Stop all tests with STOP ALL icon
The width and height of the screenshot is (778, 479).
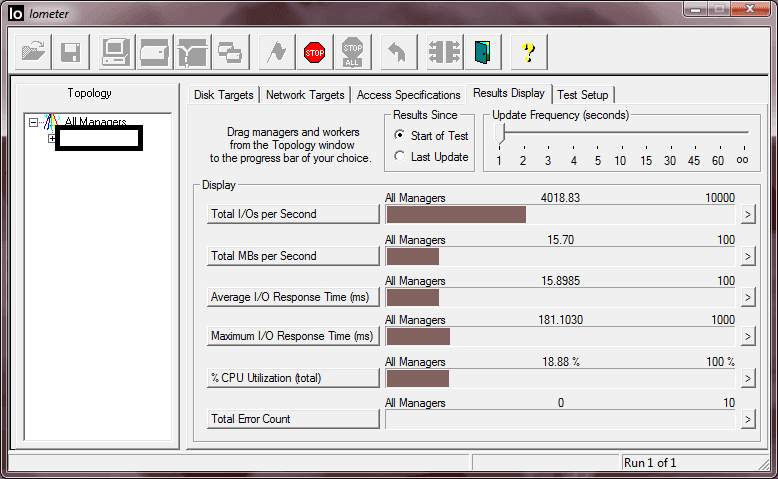tap(352, 52)
